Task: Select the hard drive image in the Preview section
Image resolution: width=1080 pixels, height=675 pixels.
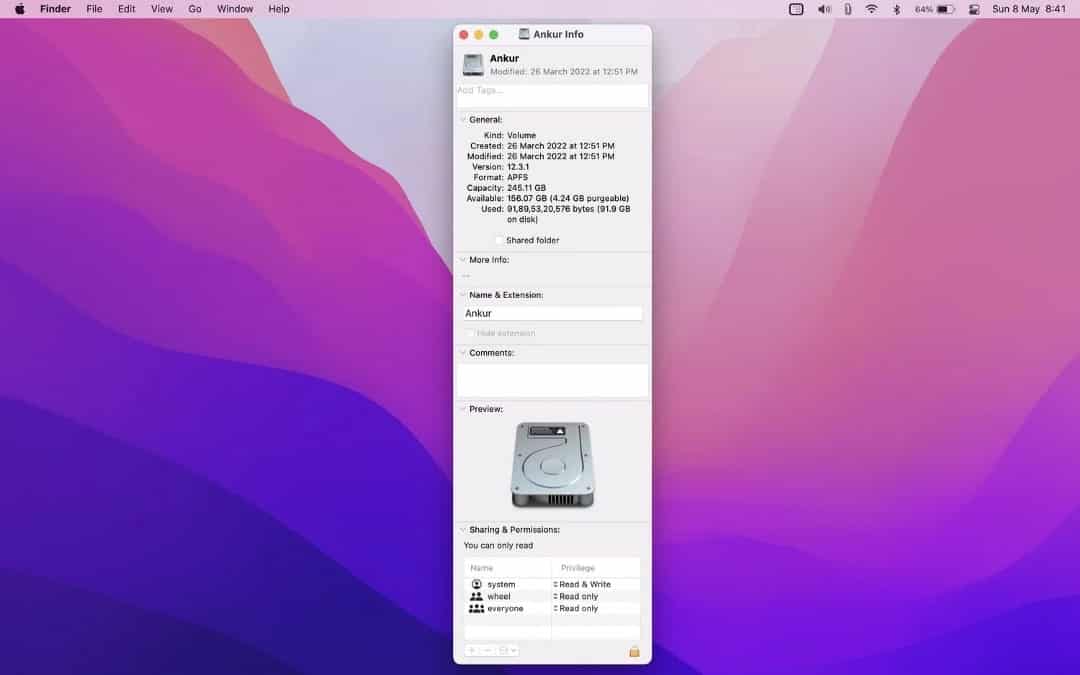Action: [552, 463]
